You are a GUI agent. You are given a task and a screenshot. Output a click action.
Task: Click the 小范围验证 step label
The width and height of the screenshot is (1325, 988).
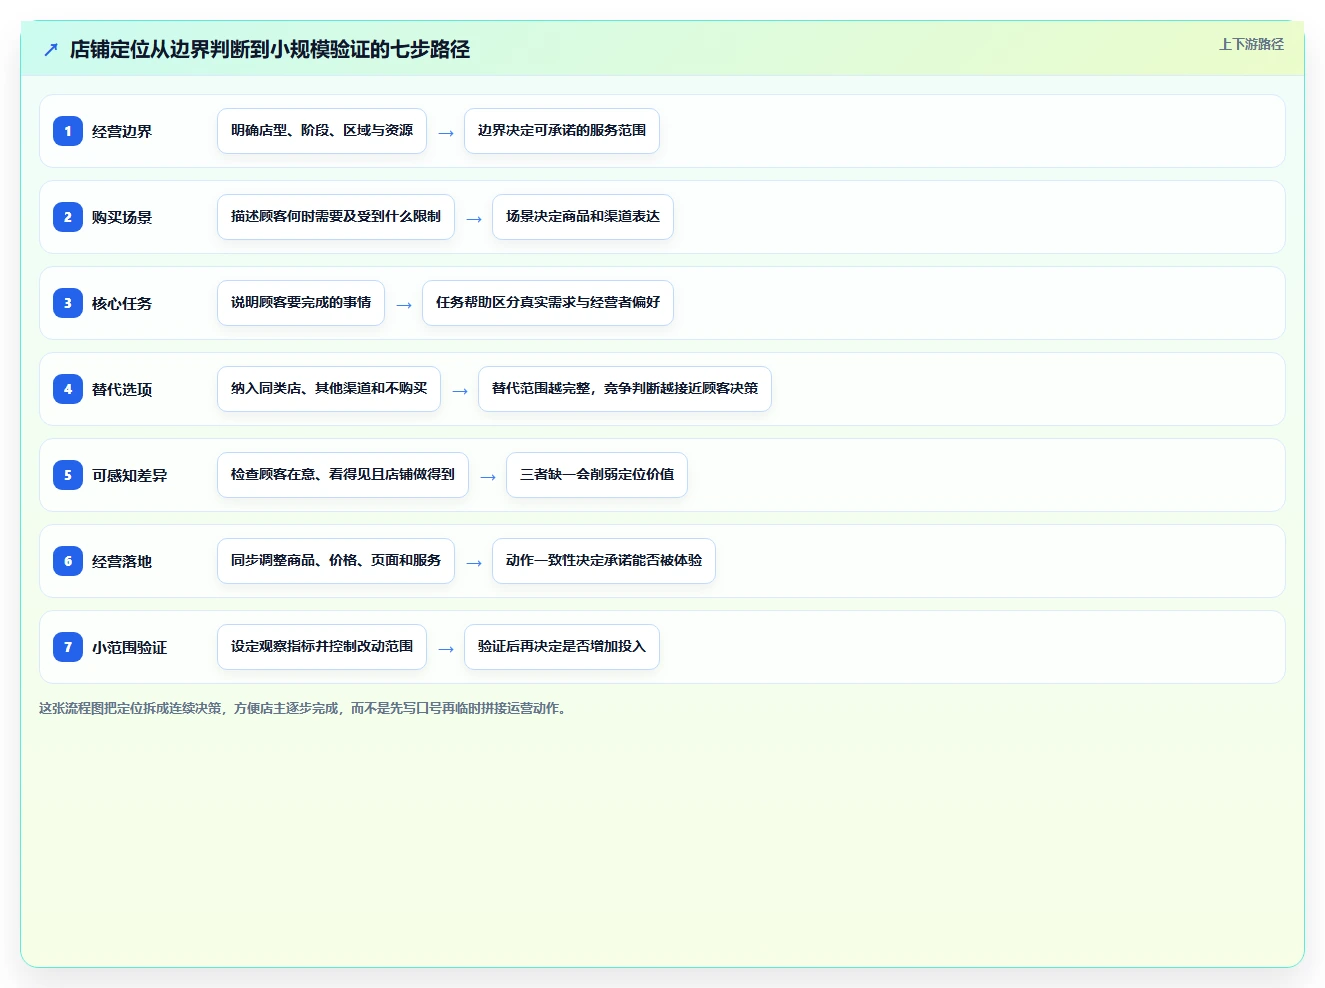(x=130, y=647)
